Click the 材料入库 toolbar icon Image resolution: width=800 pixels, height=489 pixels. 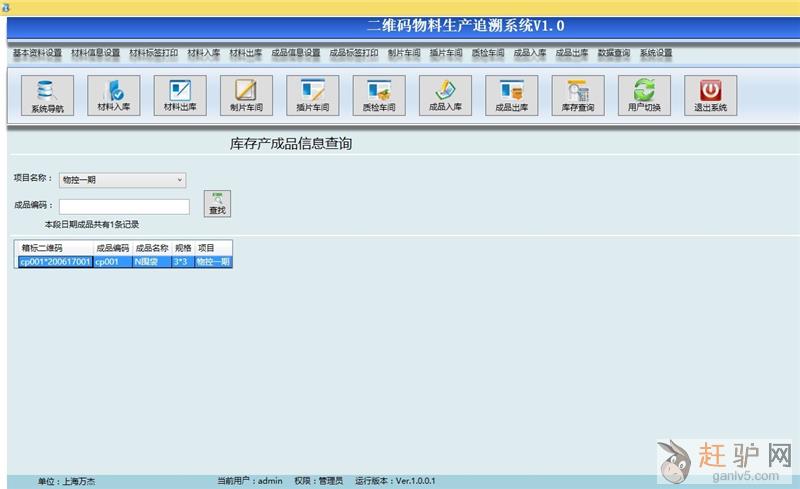[113, 96]
